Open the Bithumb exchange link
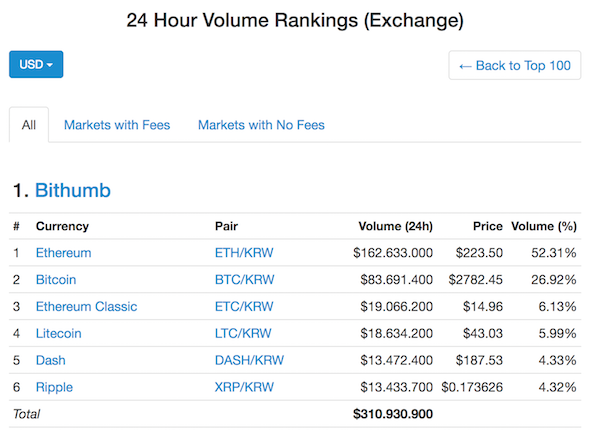Image resolution: width=600 pixels, height=434 pixels. click(73, 190)
